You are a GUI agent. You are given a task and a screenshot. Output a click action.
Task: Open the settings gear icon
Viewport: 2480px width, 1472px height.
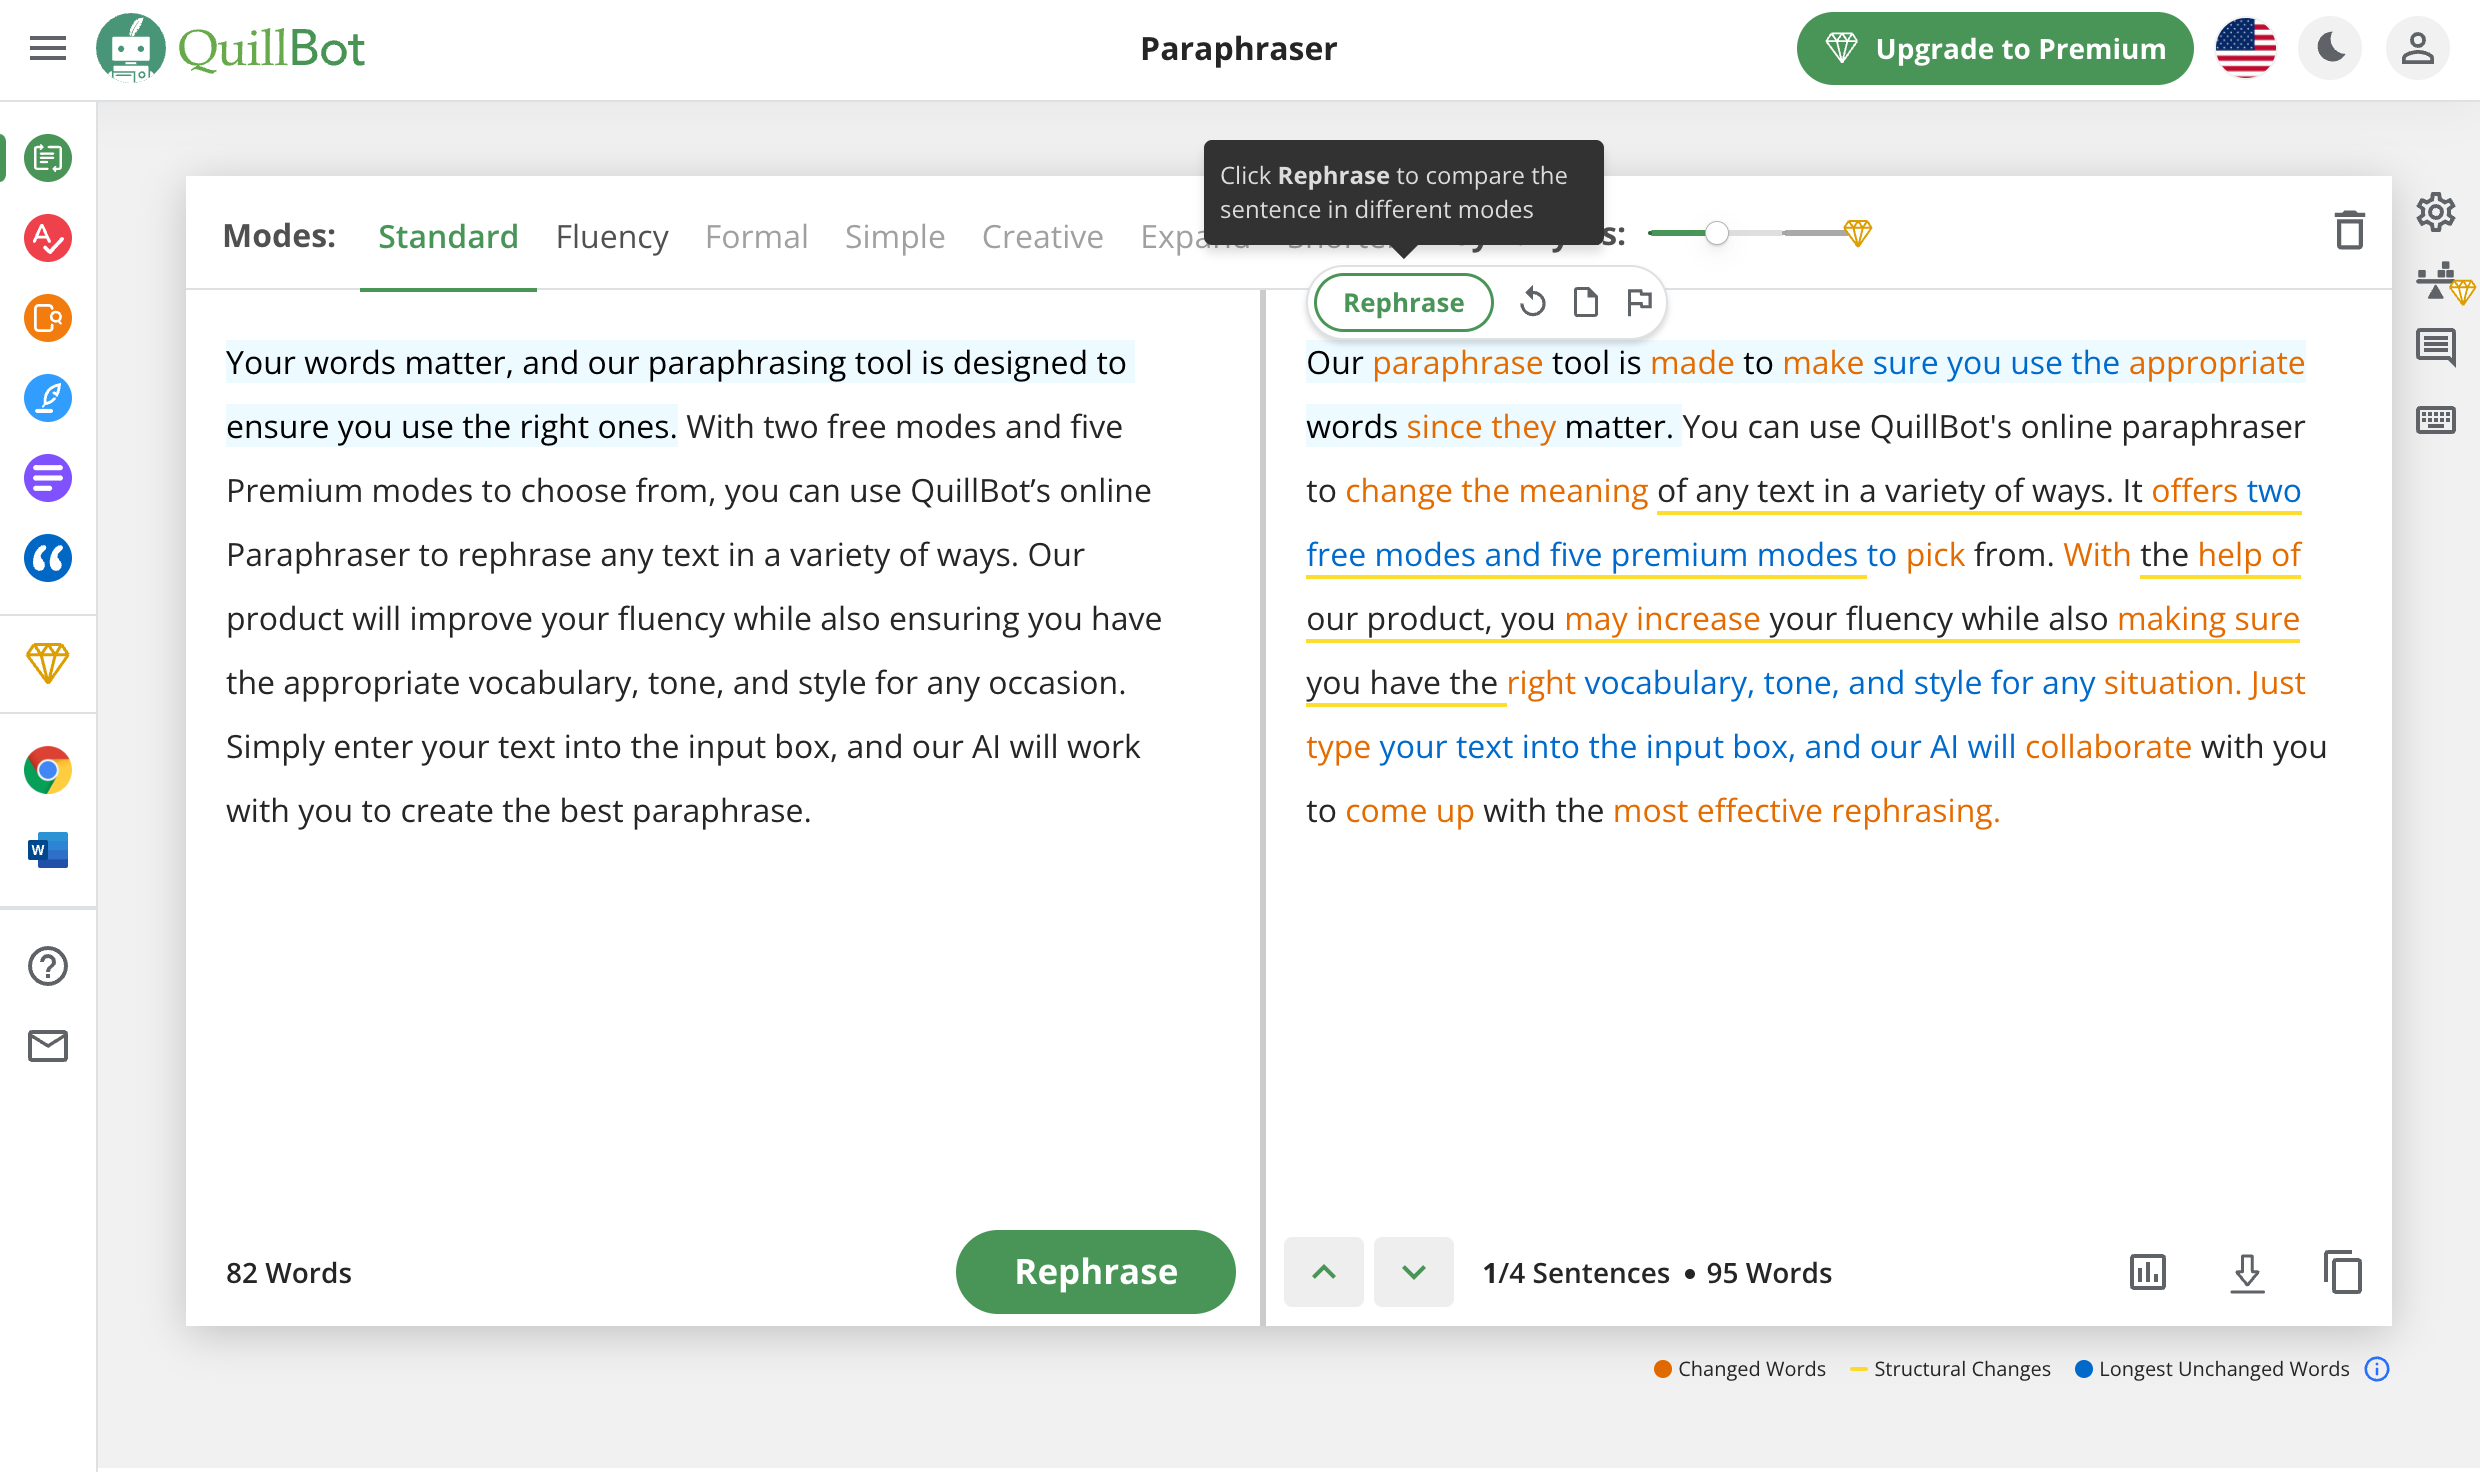click(x=2436, y=212)
